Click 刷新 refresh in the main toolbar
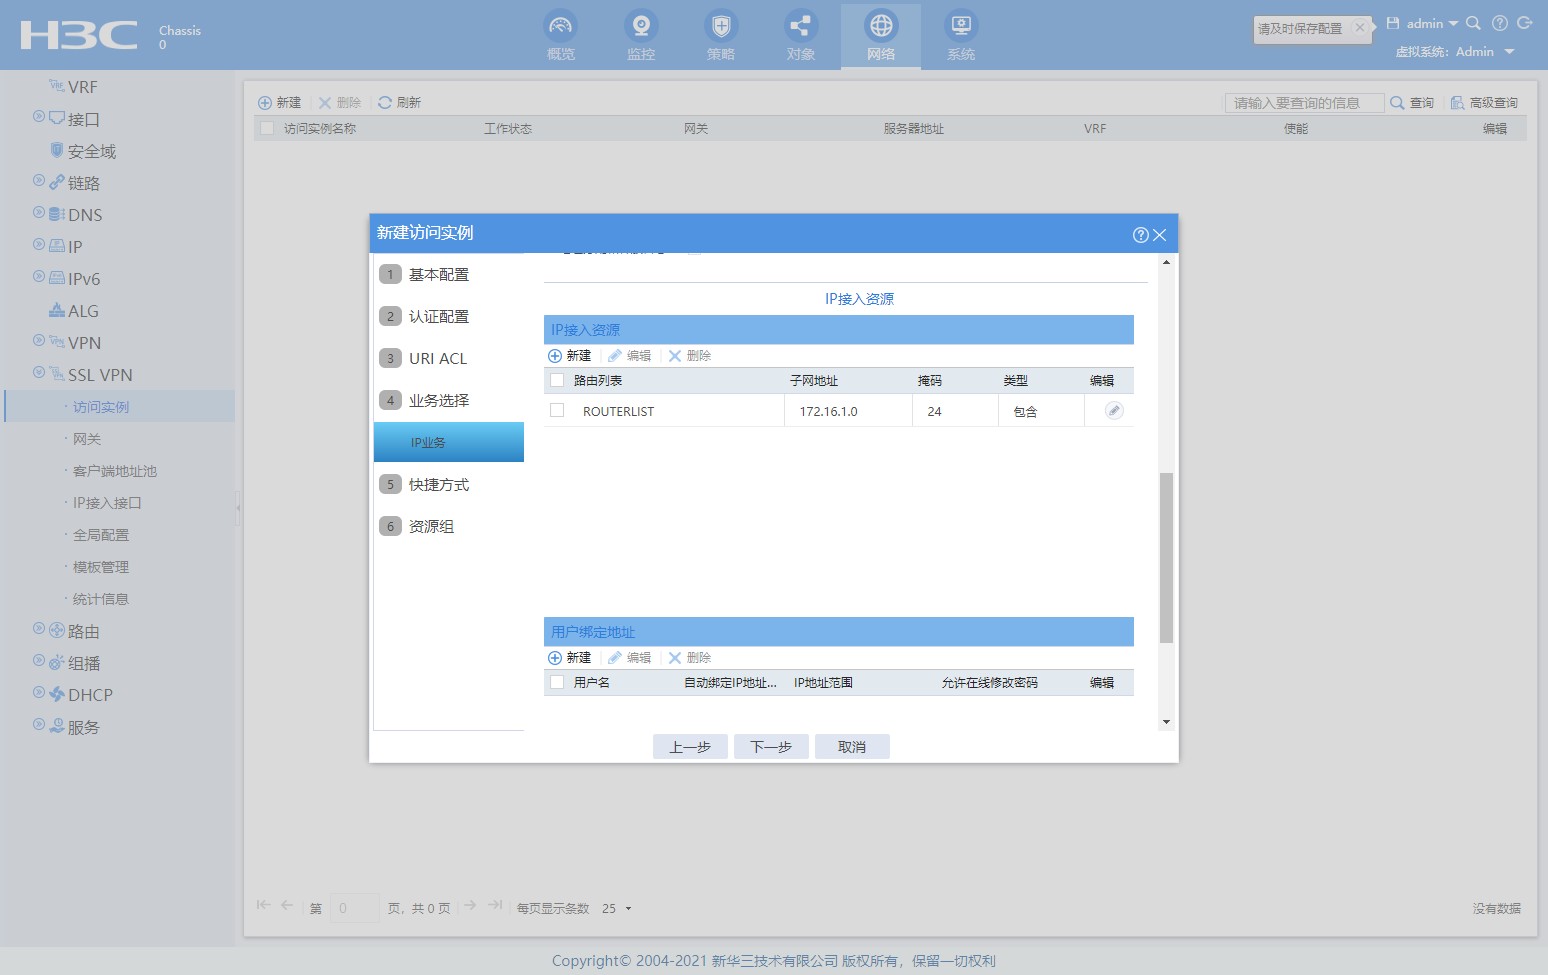This screenshot has height=975, width=1548. tap(400, 103)
